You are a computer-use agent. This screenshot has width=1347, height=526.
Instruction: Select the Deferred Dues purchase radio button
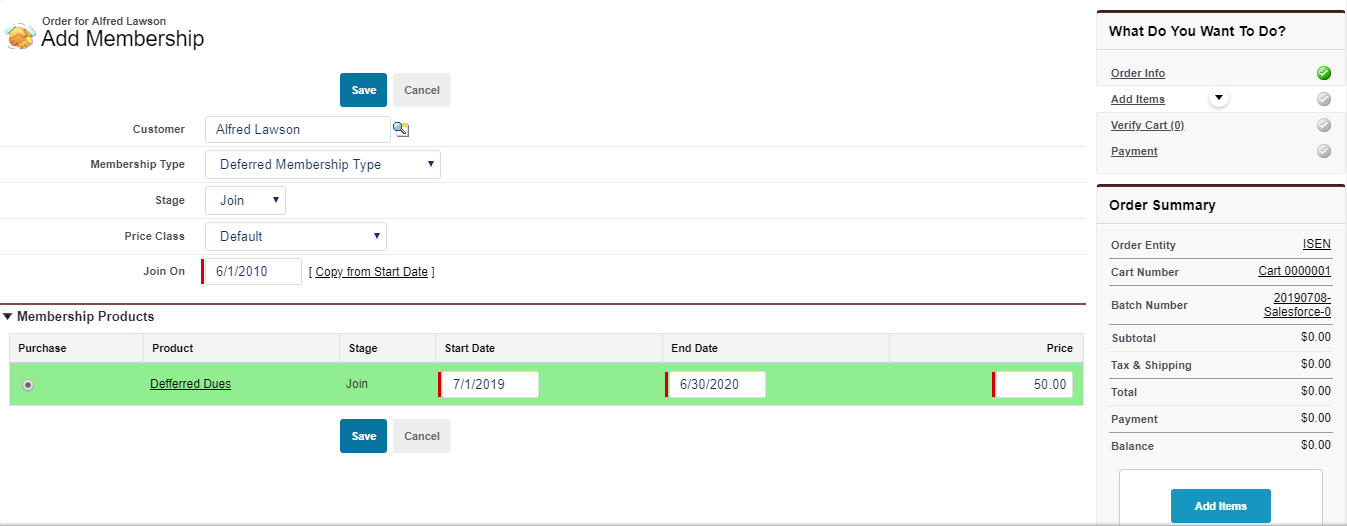point(27,385)
